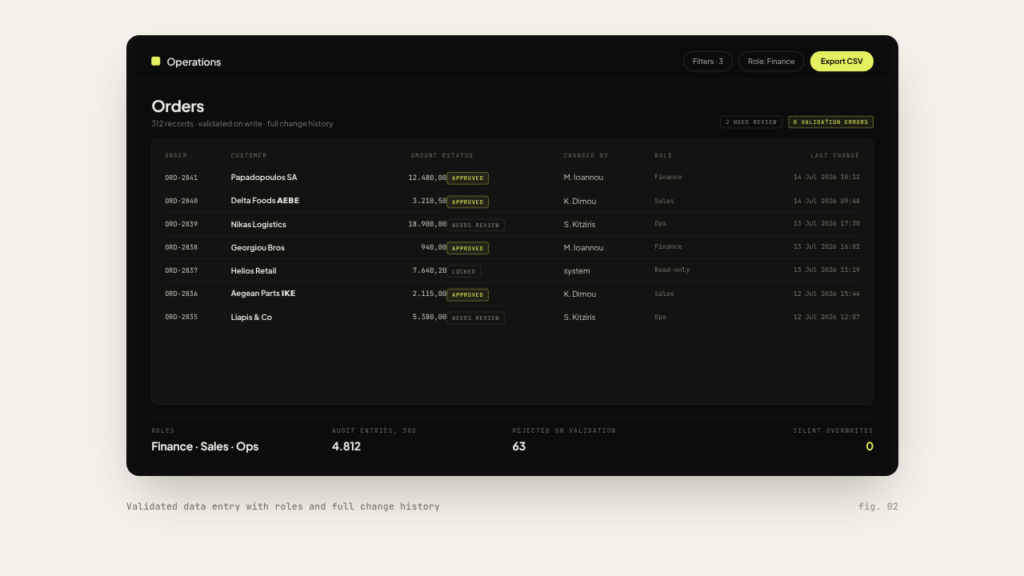
Task: Open order ORD-2837
Action: (182, 270)
